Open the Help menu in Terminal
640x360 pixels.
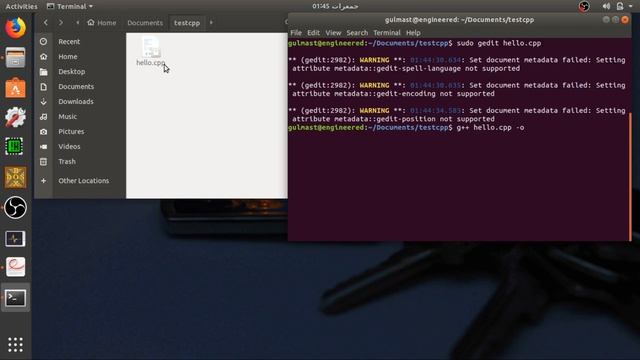(x=413, y=33)
